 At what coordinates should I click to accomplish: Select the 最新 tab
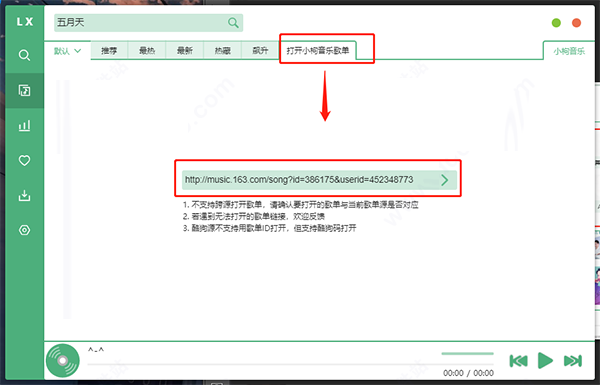pos(185,51)
